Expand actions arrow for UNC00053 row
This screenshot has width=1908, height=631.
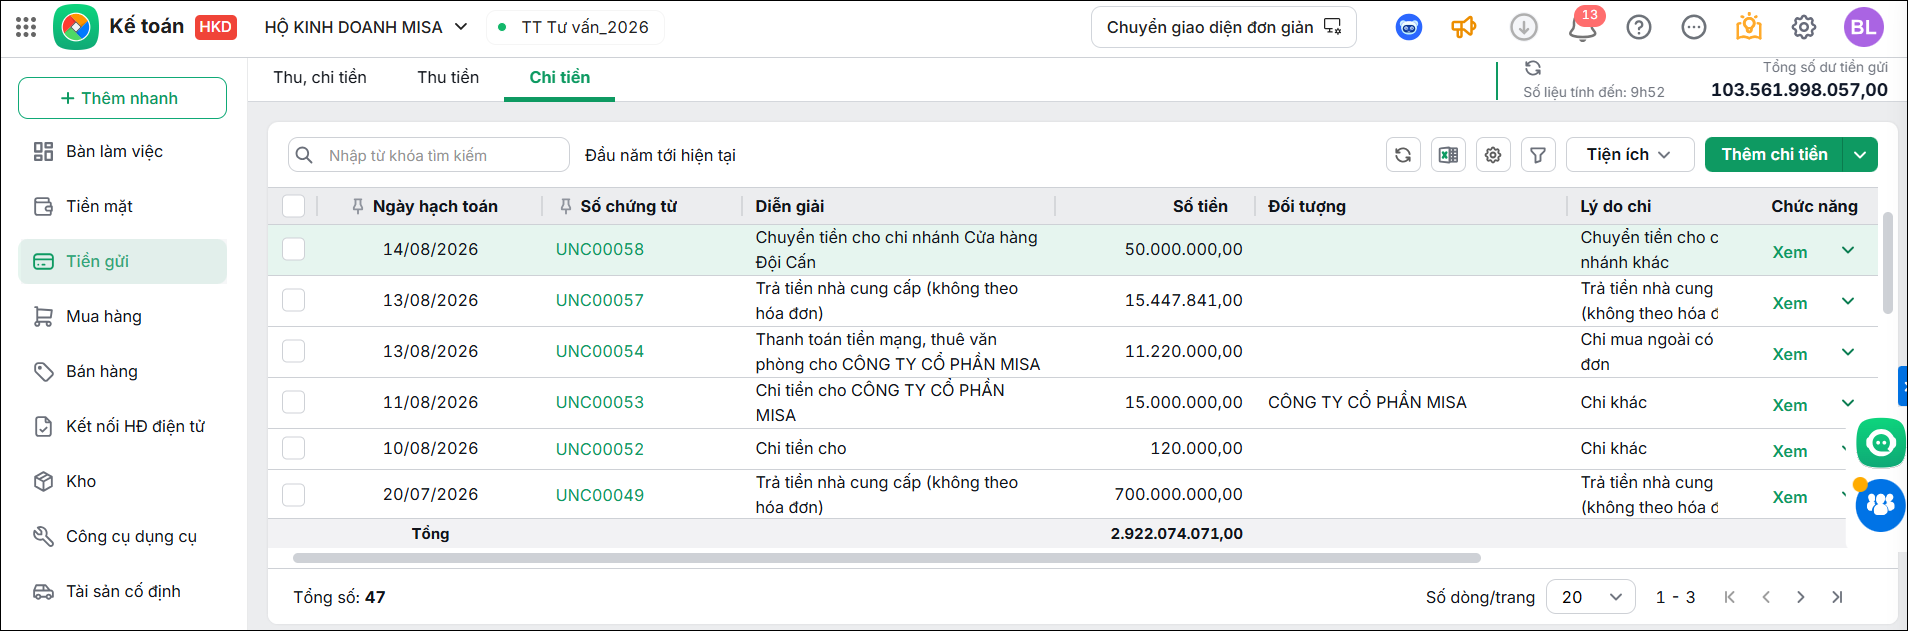tap(1848, 403)
